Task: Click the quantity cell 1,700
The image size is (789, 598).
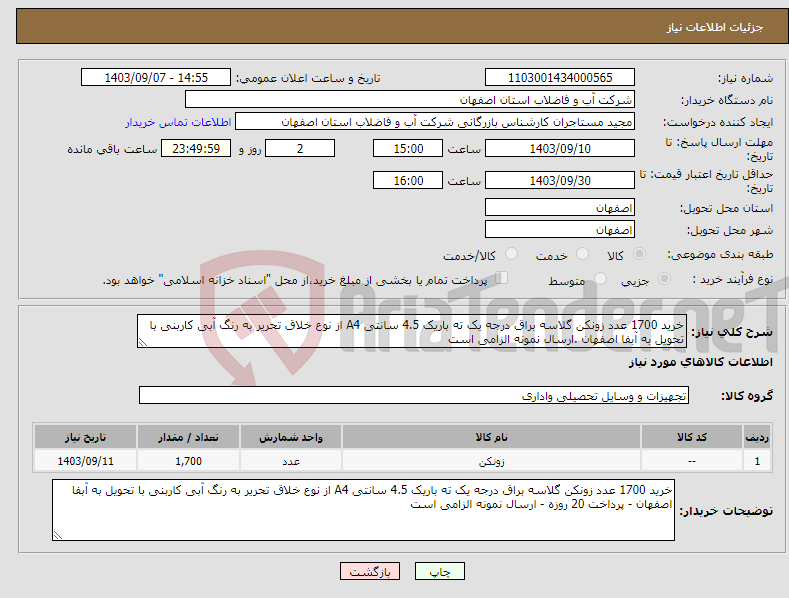Action: coord(188,461)
